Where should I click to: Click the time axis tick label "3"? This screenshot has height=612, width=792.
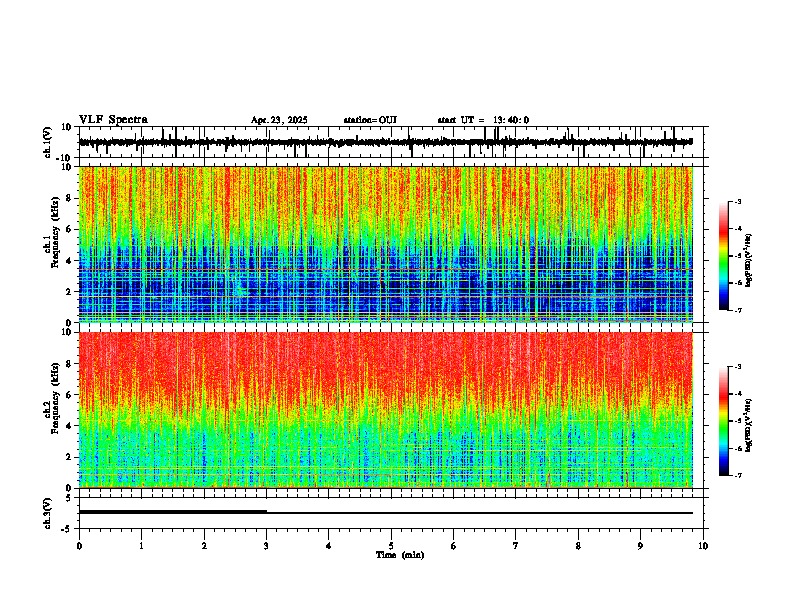tap(266, 546)
